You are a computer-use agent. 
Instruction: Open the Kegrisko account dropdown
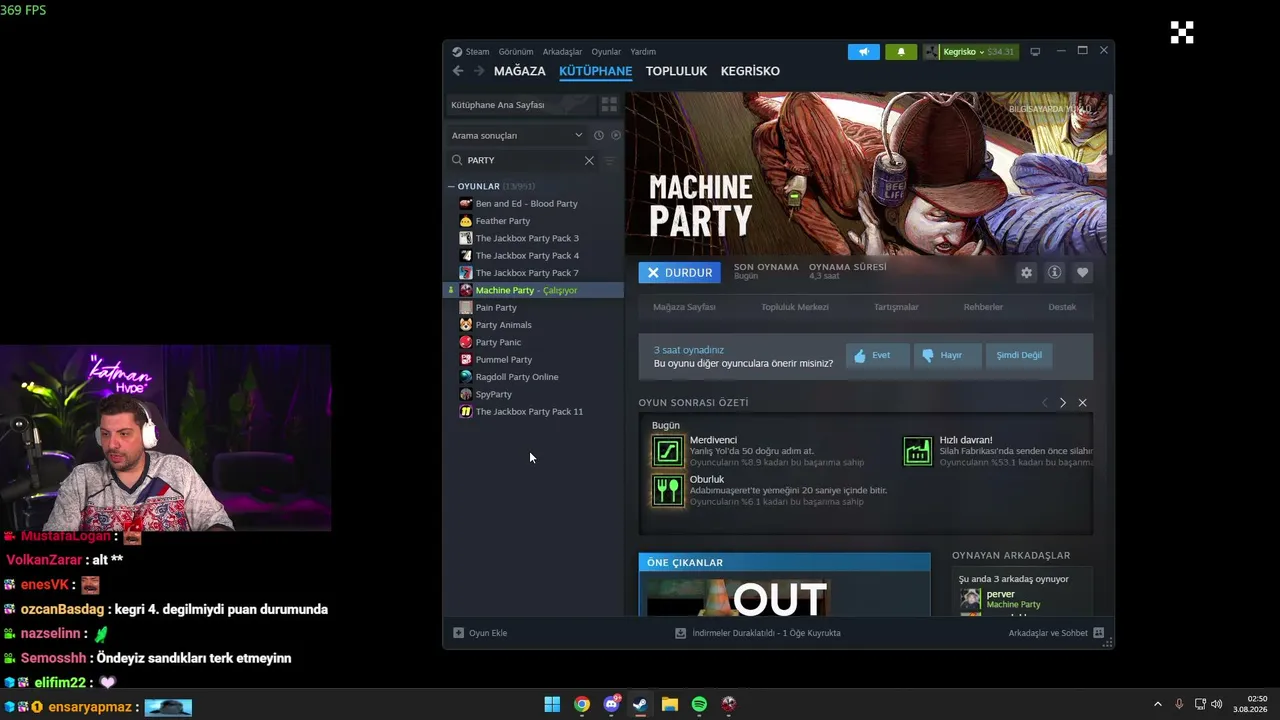tap(969, 52)
